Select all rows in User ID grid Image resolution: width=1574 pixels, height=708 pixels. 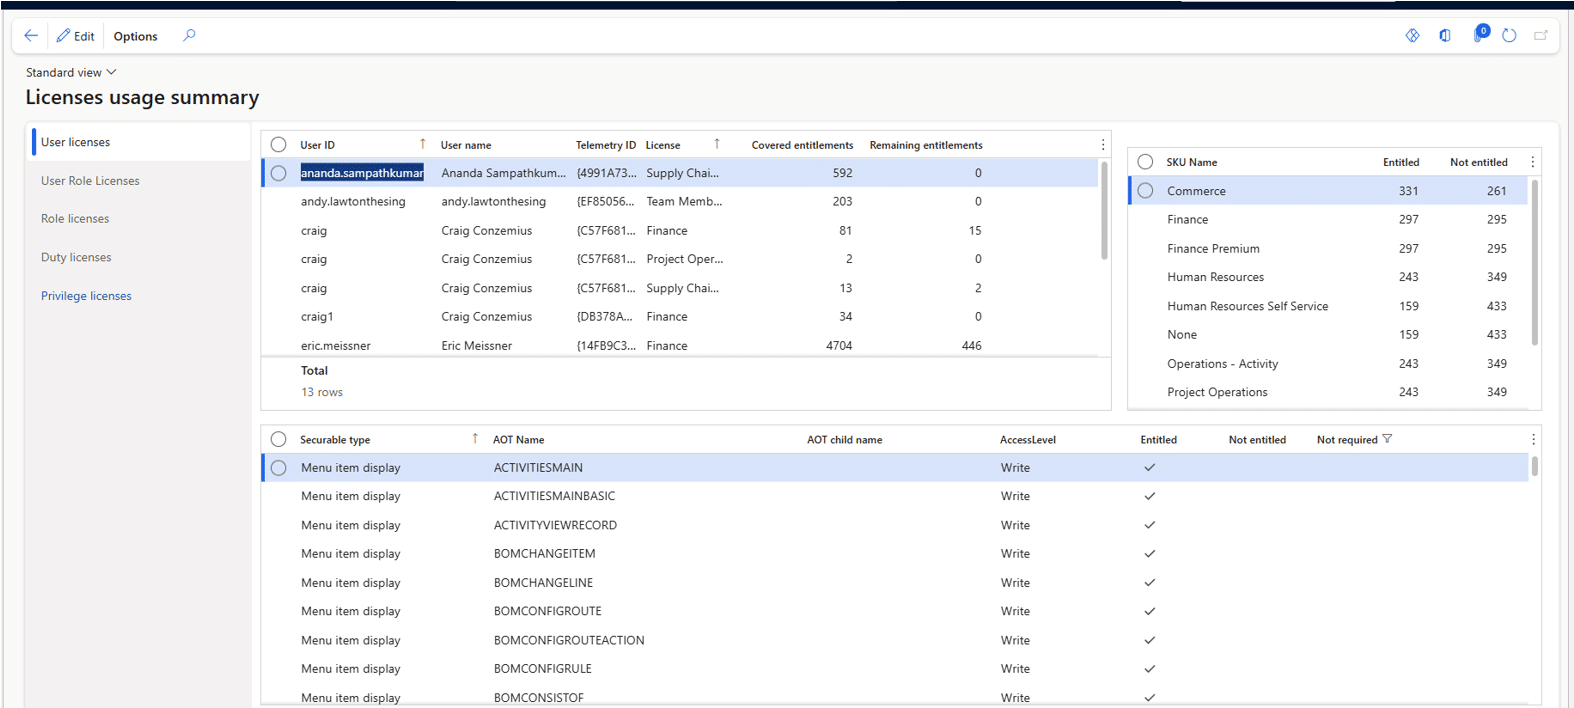click(279, 145)
